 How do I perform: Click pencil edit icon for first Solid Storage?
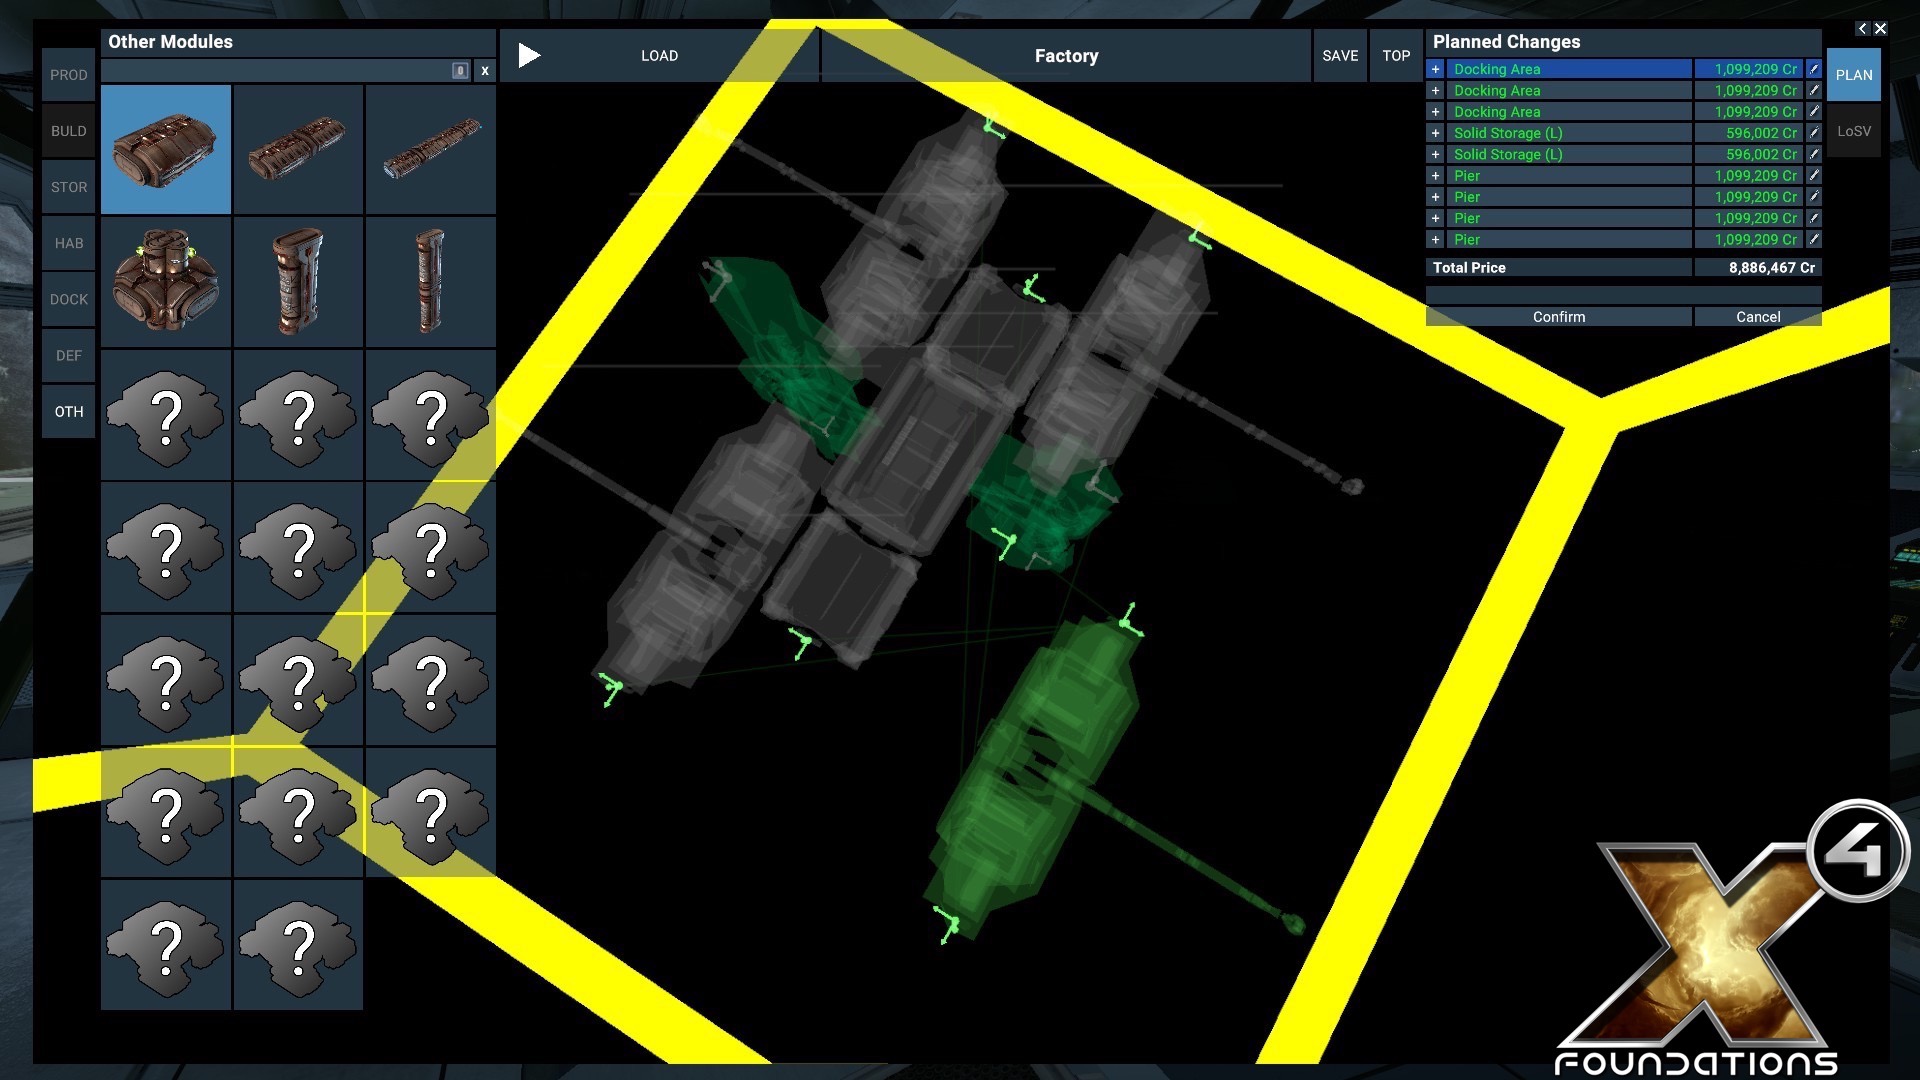[x=1813, y=133]
